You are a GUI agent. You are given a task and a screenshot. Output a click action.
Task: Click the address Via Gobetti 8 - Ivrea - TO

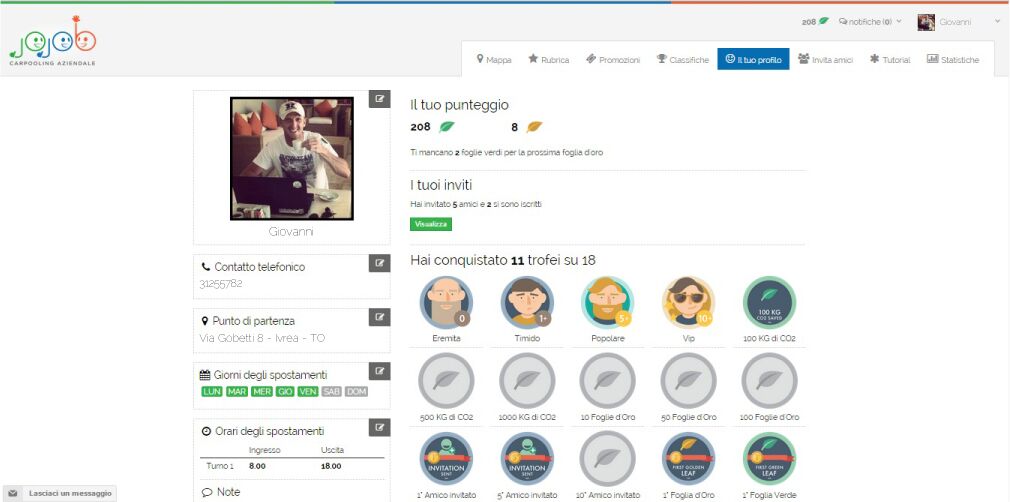click(x=263, y=338)
